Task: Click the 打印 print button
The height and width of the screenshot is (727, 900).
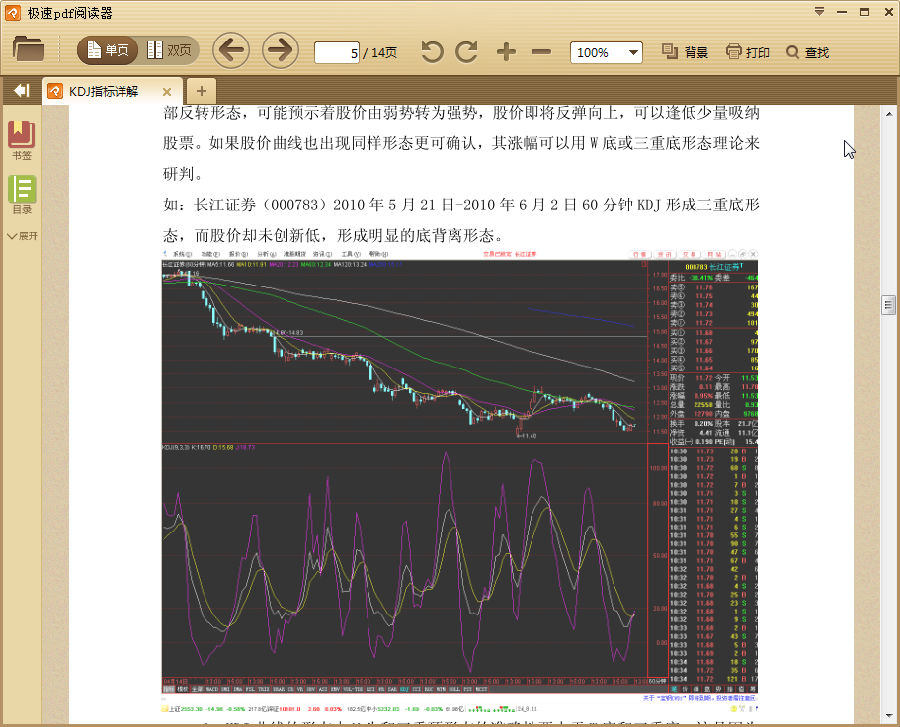Action: (747, 52)
